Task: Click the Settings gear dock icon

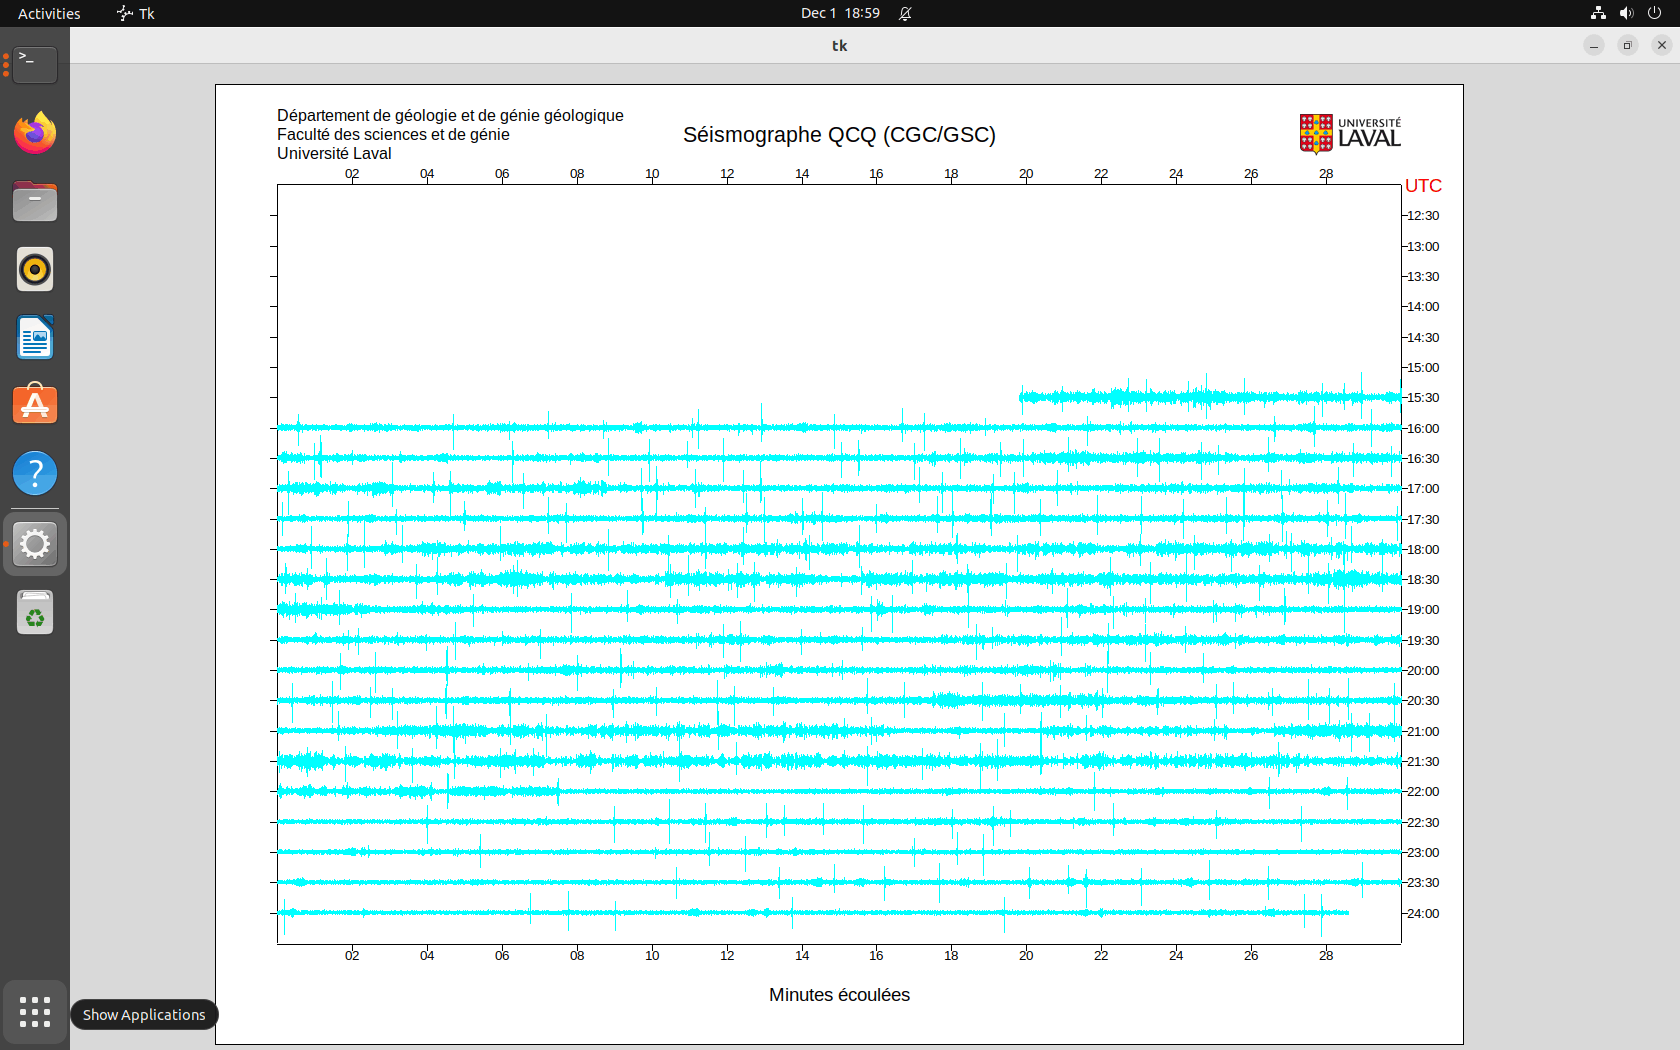Action: pos(35,544)
